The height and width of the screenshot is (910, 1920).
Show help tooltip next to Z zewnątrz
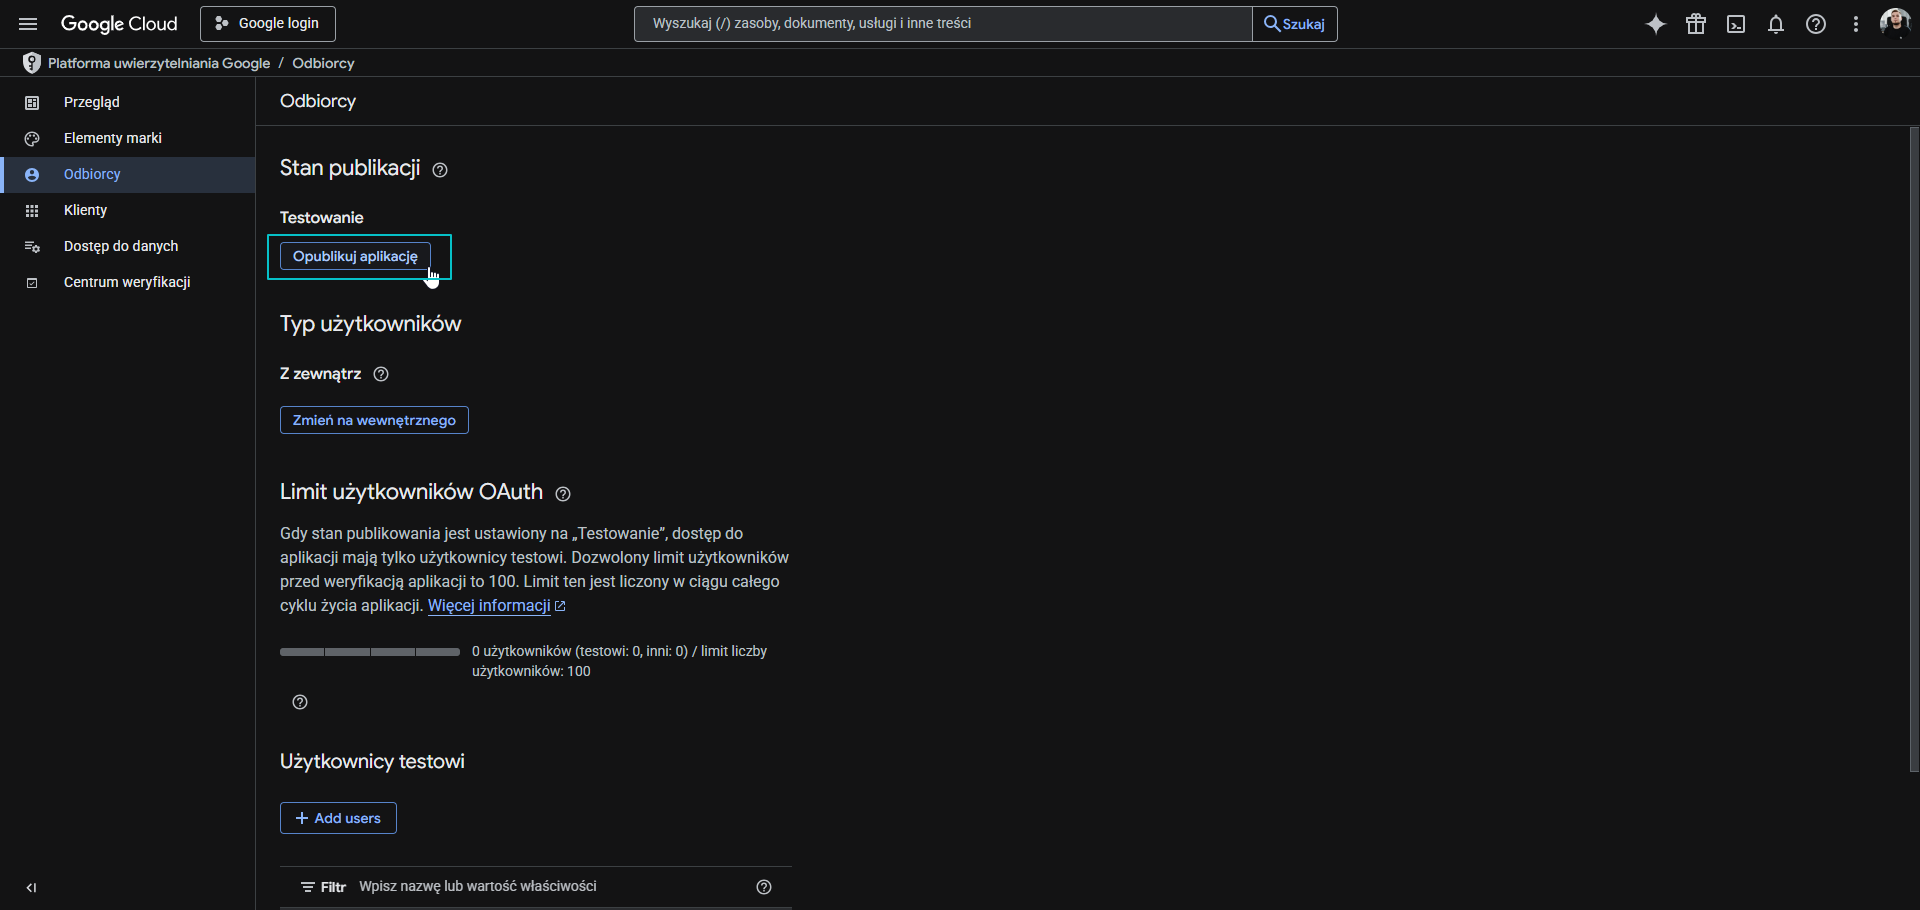click(381, 374)
